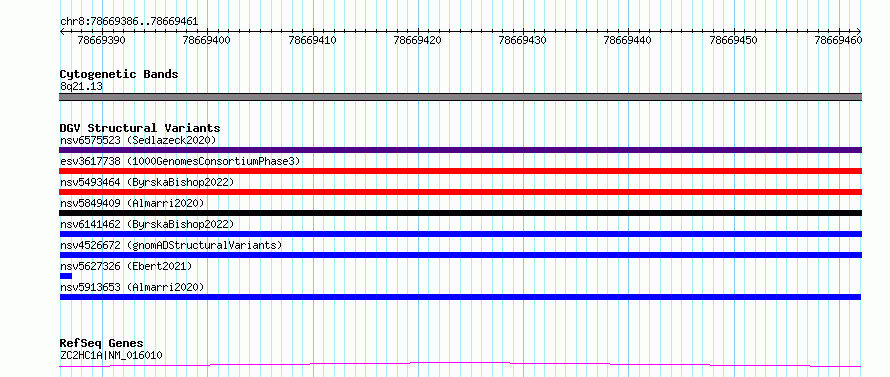Click ruler position 78669430
Image resolution: width=890 pixels, height=377 pixels.
tap(523, 40)
